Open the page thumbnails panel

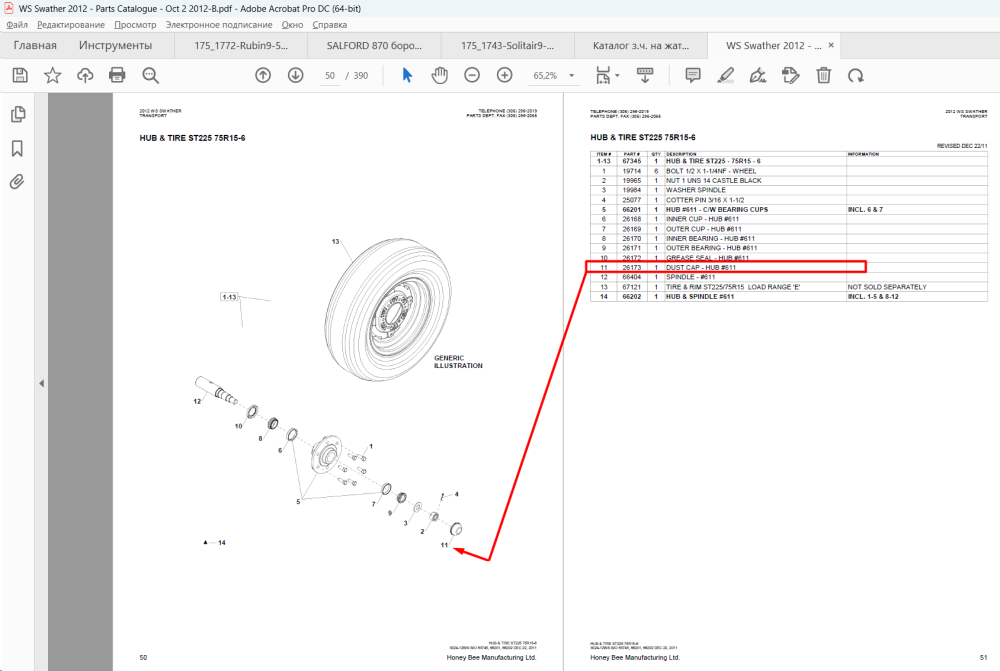pyautogui.click(x=18, y=114)
